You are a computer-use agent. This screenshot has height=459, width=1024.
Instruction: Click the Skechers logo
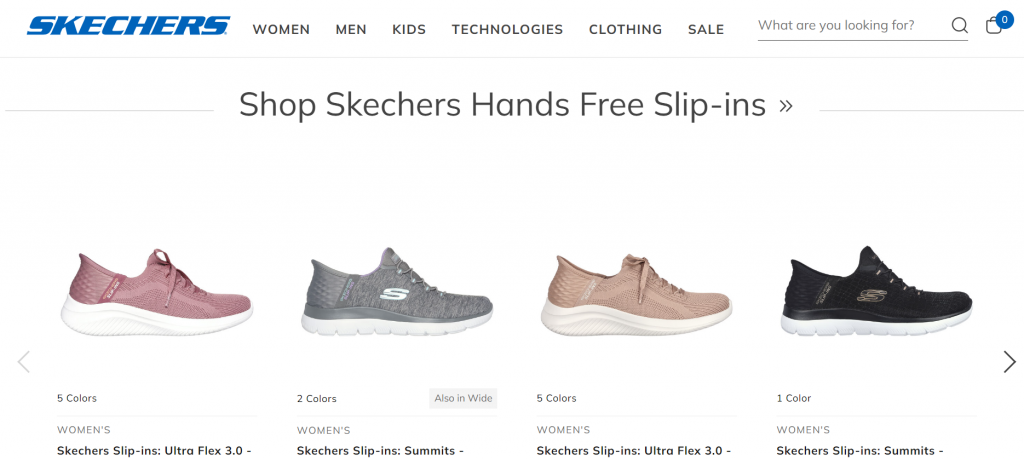[129, 25]
